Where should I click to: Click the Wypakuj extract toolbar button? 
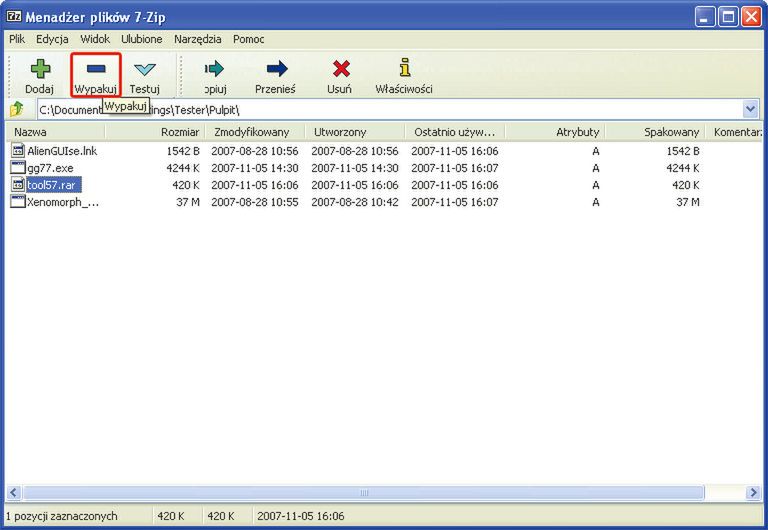tap(96, 75)
